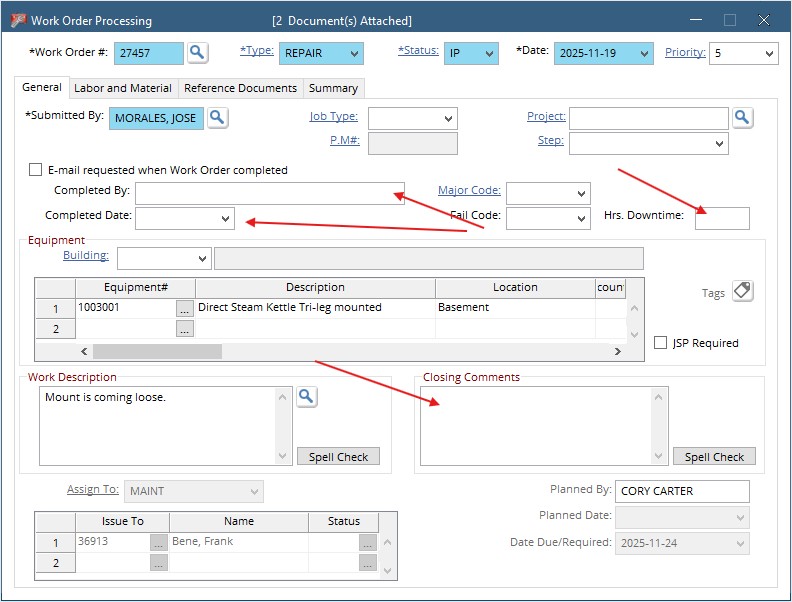This screenshot has width=792, height=602.
Task: Click into the Hrs. Downtime field
Action: (721, 218)
